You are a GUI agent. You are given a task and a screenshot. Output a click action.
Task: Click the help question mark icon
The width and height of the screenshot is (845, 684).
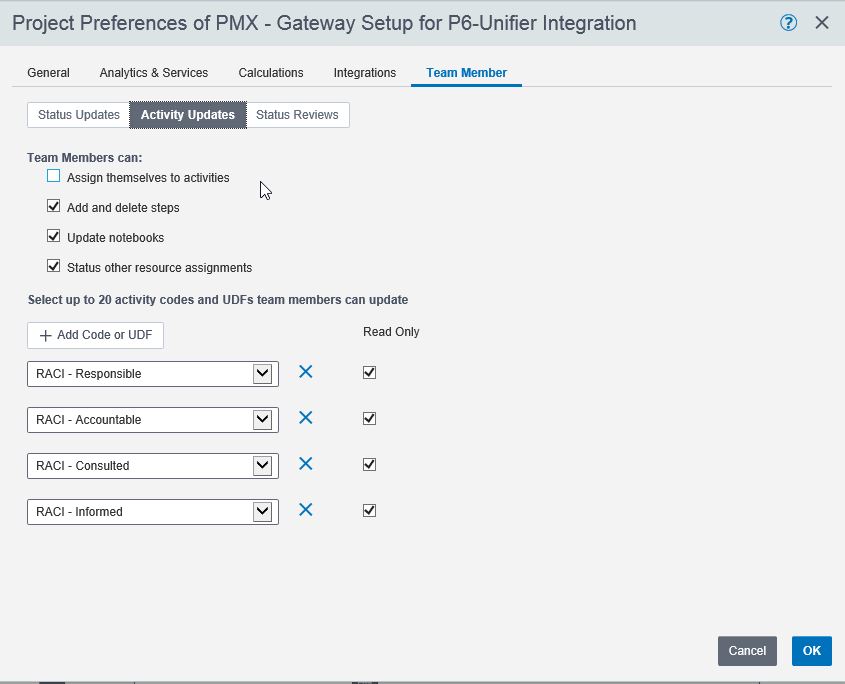coord(788,23)
